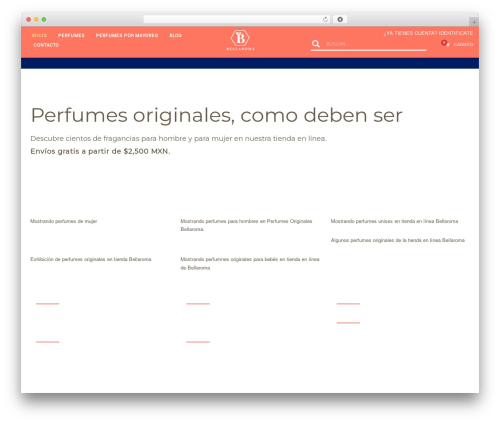
Task: Open the Contacto menu item
Action: [46, 45]
